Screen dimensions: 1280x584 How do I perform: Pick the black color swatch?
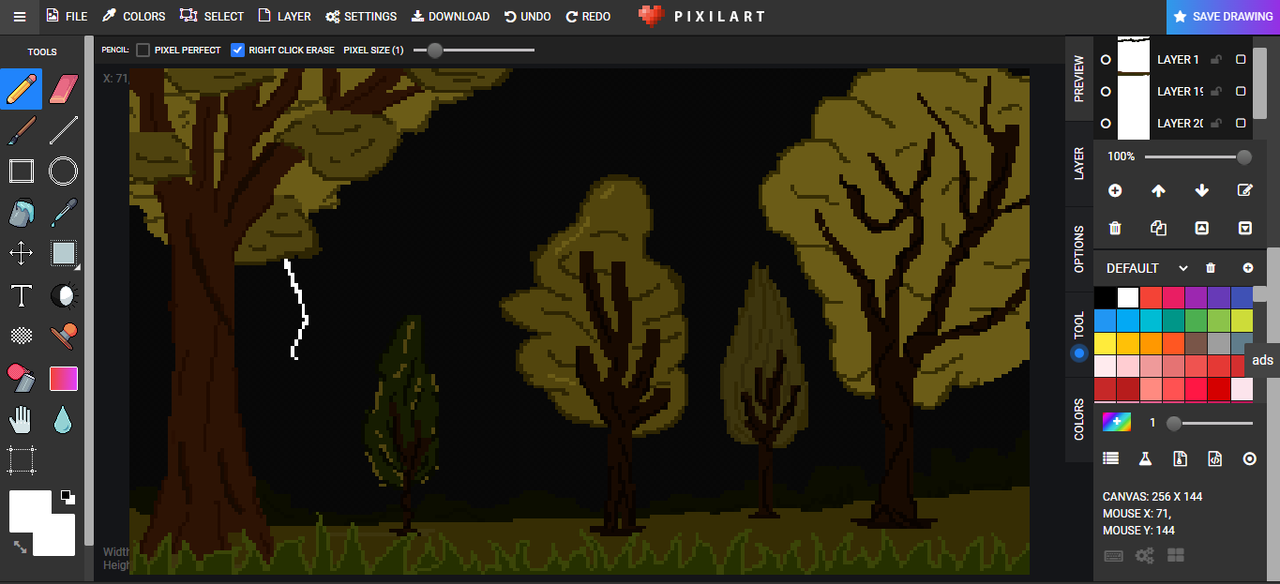(x=1105, y=297)
